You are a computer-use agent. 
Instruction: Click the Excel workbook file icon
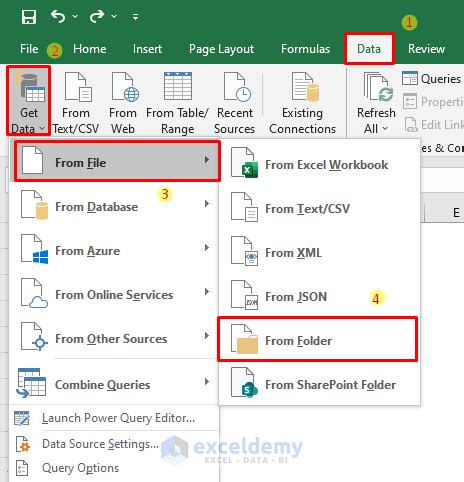(244, 163)
